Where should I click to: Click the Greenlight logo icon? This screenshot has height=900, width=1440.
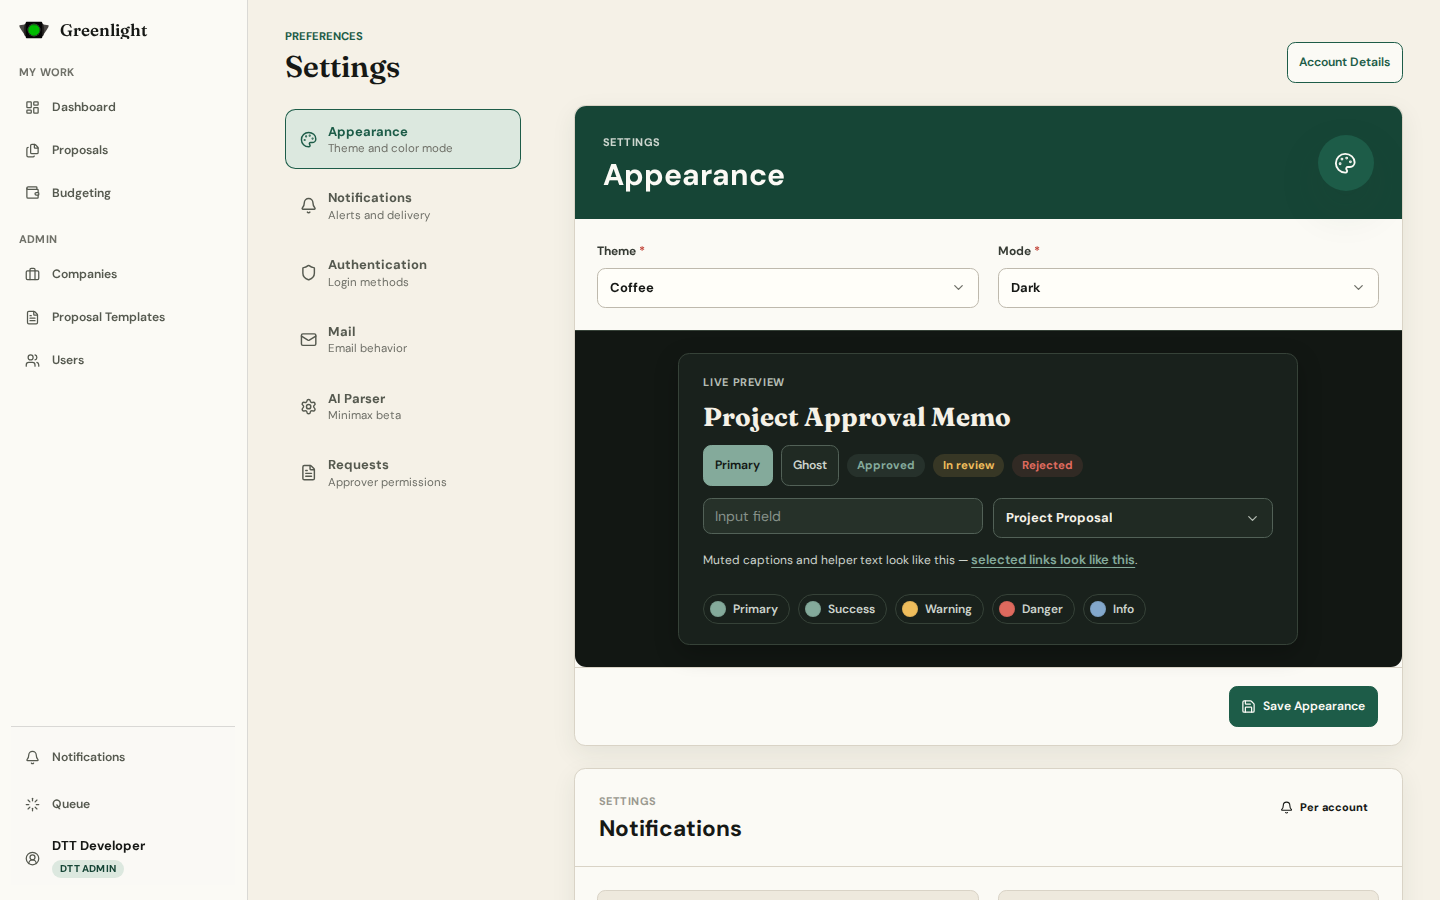coord(34,30)
